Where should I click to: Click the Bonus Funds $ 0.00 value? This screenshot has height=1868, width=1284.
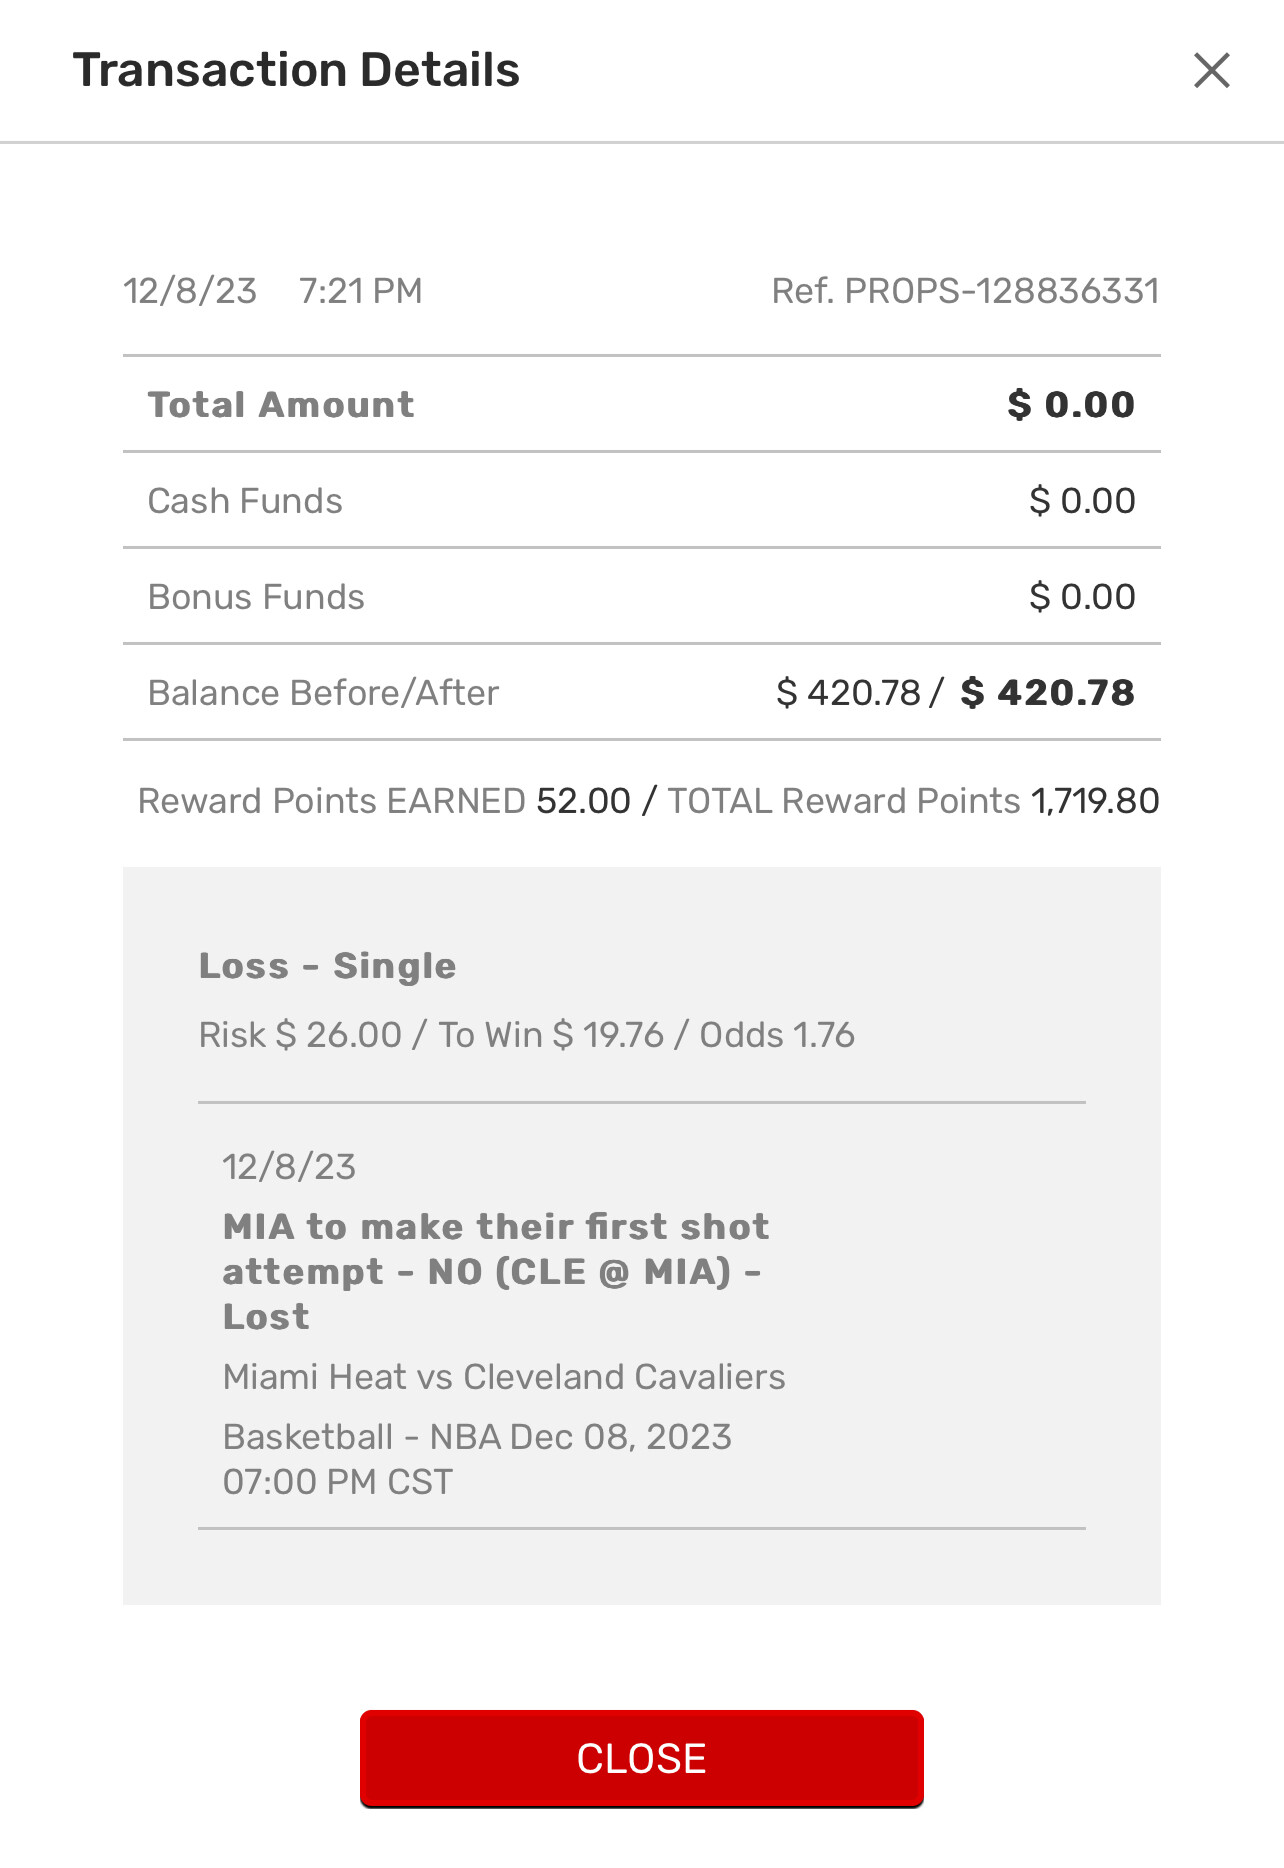[1082, 597]
